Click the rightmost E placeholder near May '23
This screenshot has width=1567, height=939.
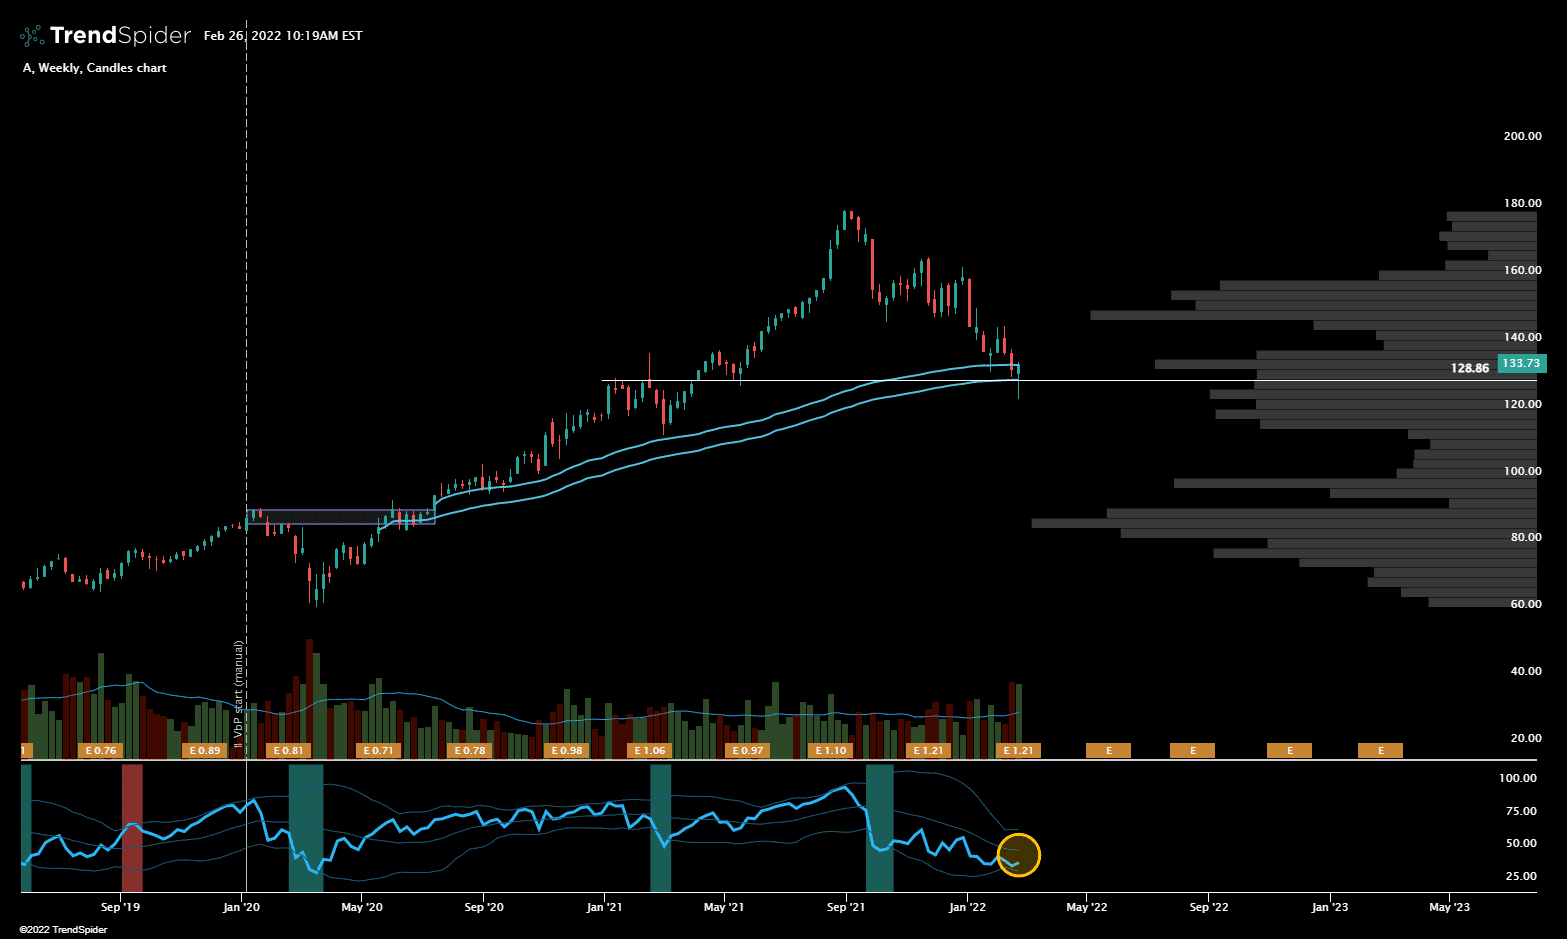(x=1380, y=750)
